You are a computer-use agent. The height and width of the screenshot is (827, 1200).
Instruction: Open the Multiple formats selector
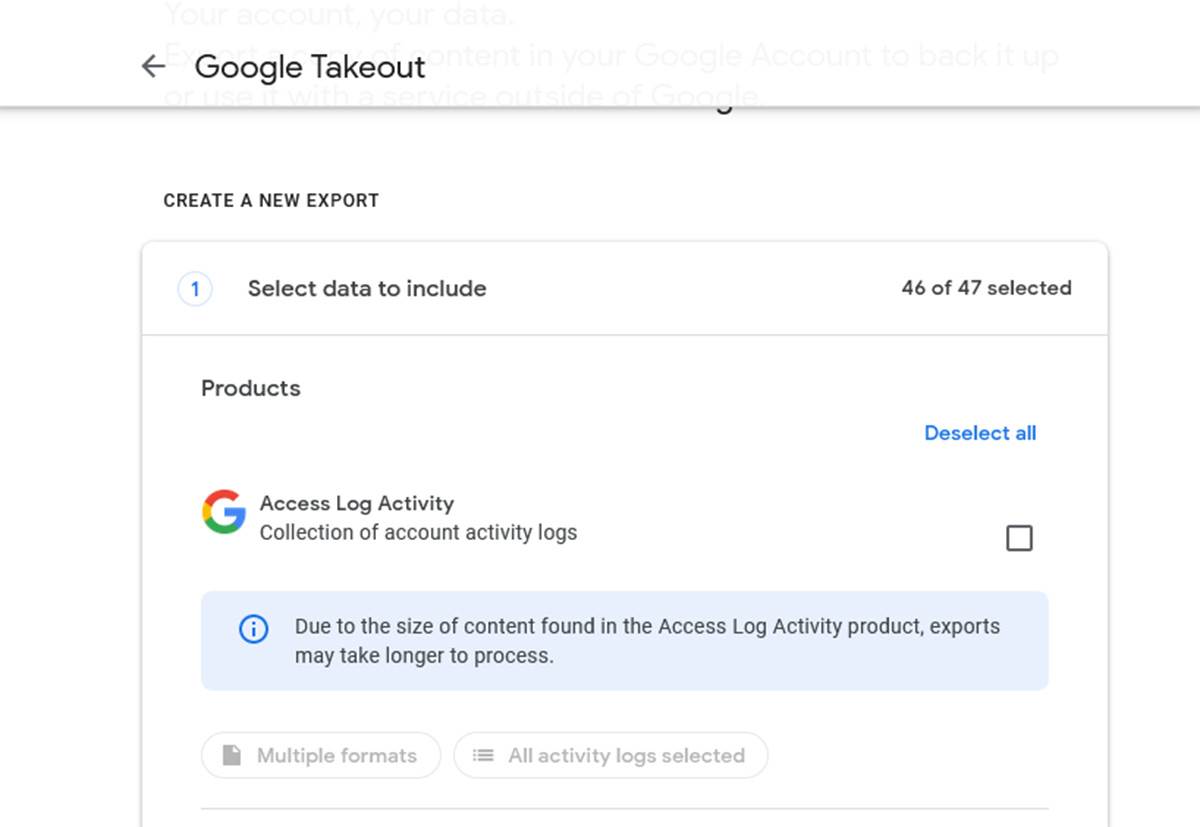pyautogui.click(x=320, y=755)
